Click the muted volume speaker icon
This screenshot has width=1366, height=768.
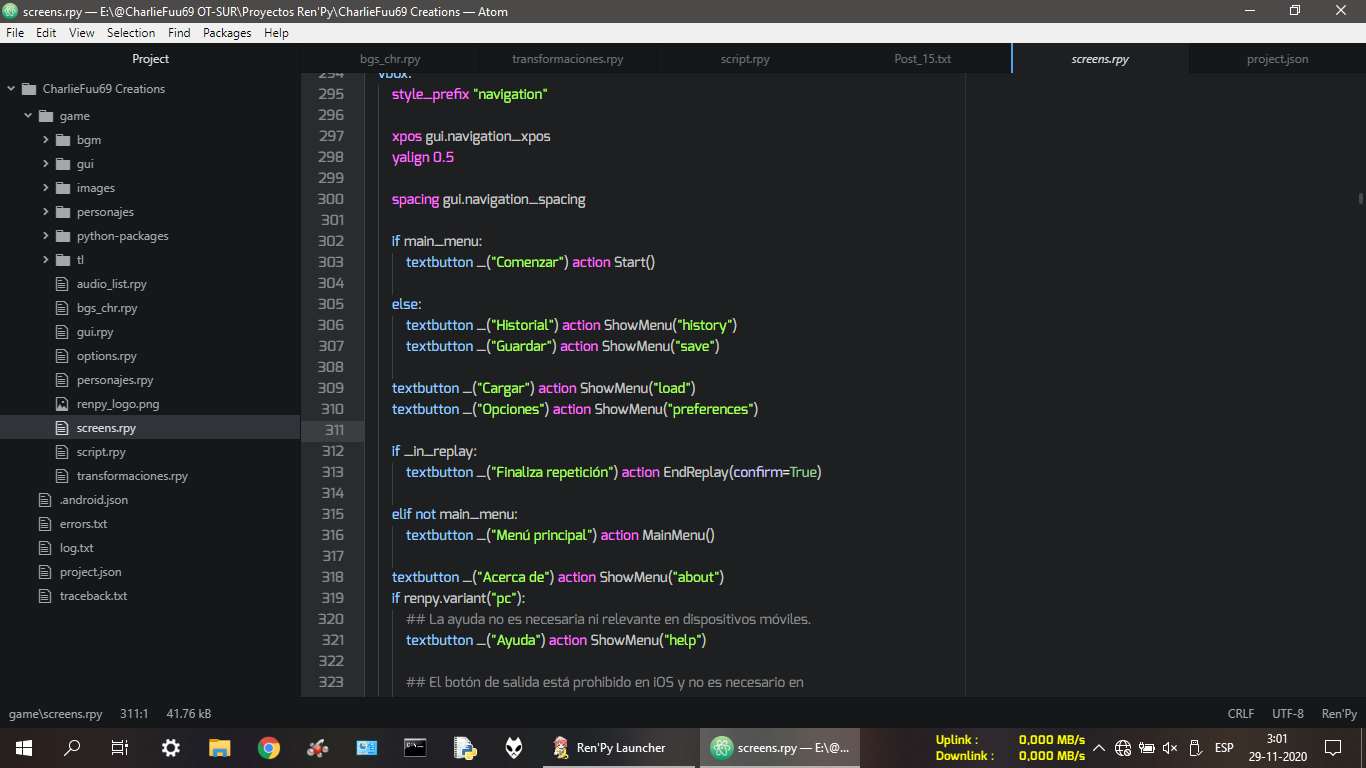(x=1170, y=747)
